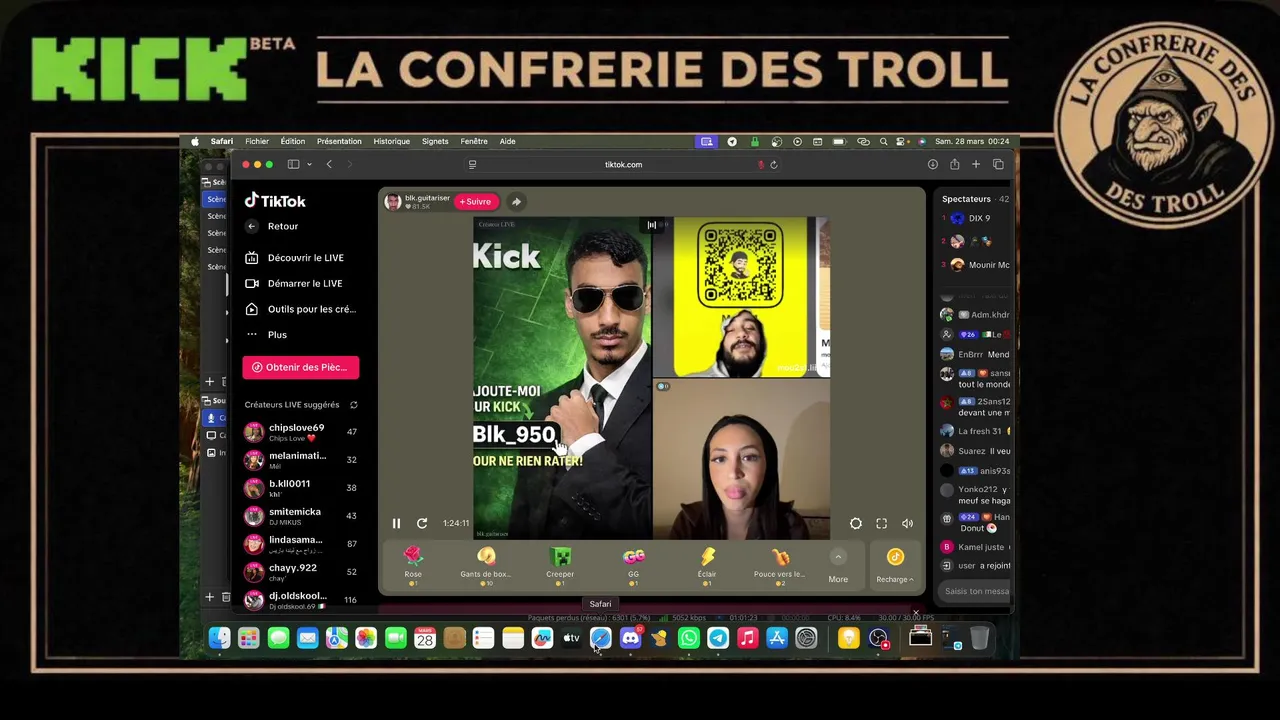
Task: Open the Page menu in address bar
Action: pyautogui.click(x=472, y=164)
